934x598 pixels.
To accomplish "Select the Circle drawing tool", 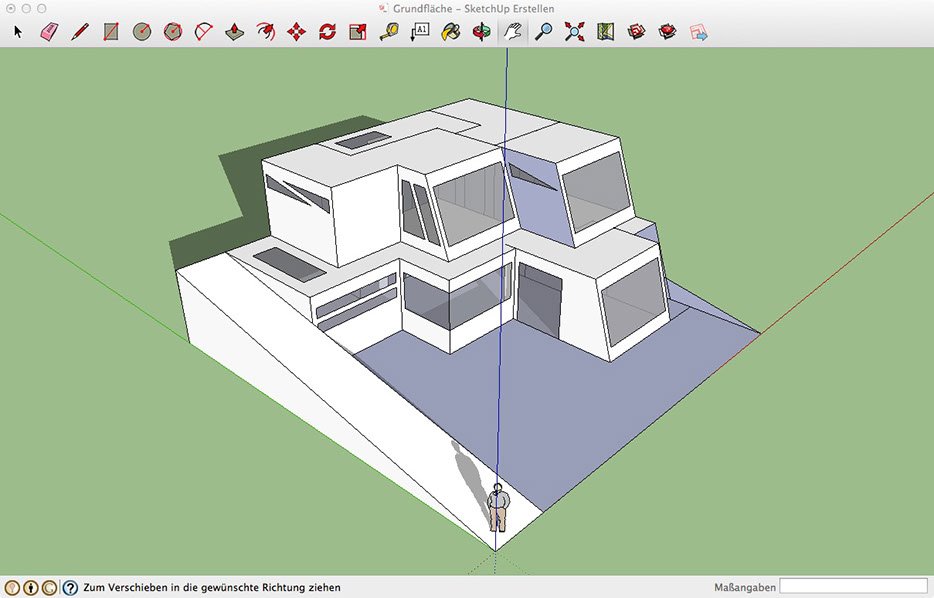I will (x=142, y=32).
